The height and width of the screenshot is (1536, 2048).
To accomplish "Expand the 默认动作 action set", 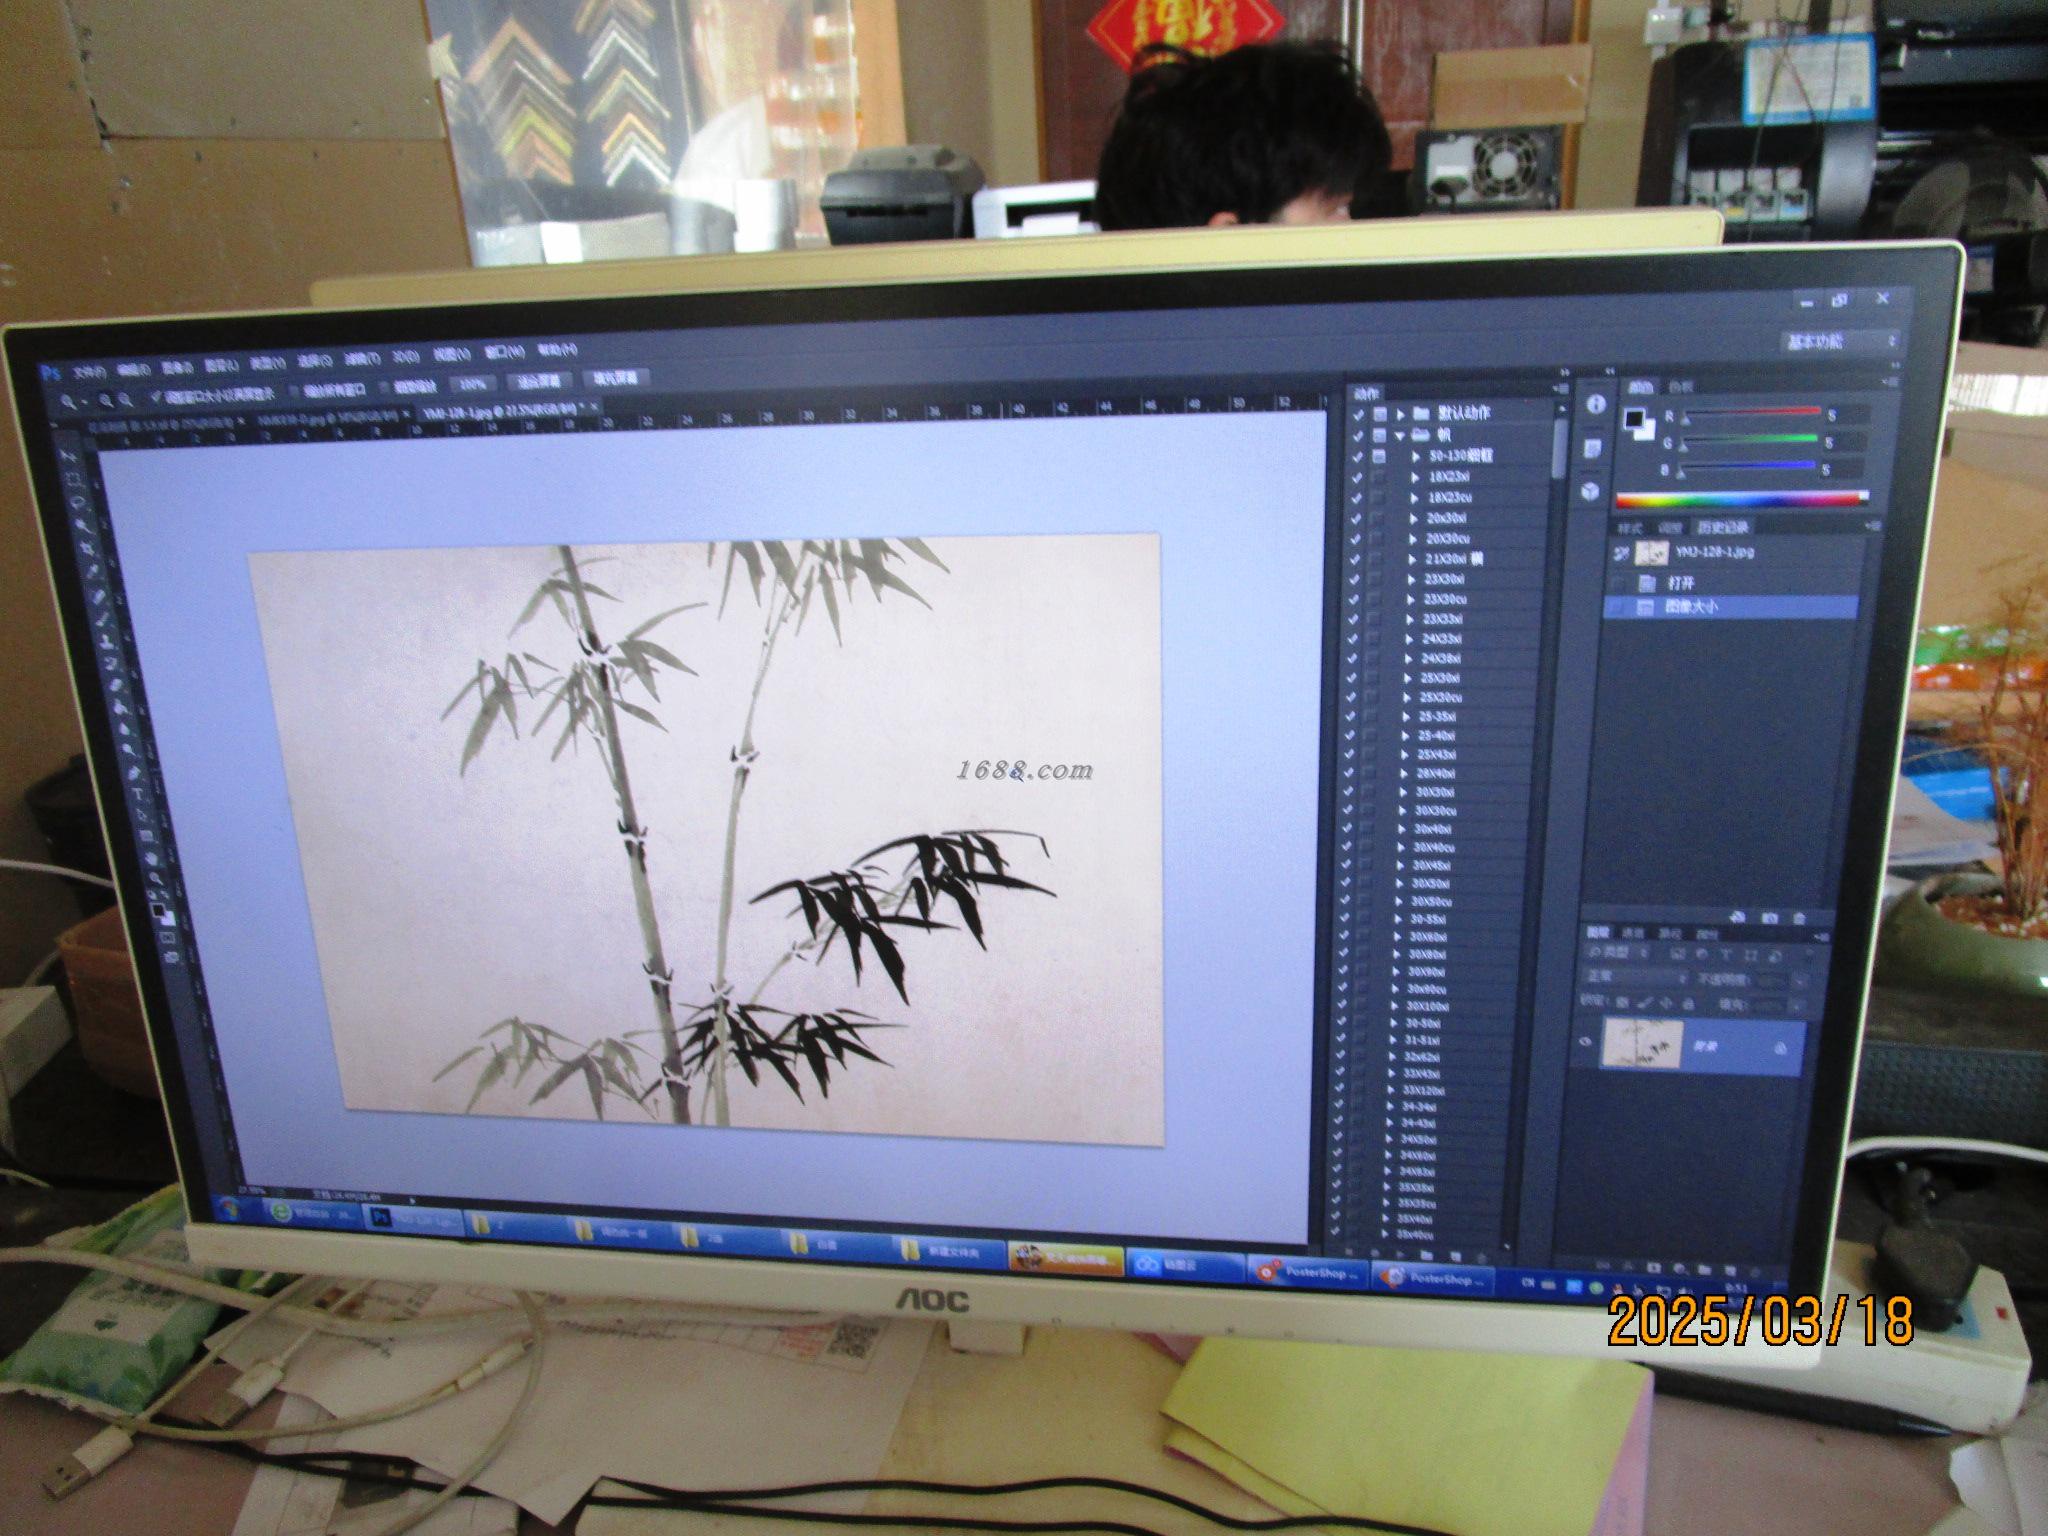I will click(x=1401, y=413).
